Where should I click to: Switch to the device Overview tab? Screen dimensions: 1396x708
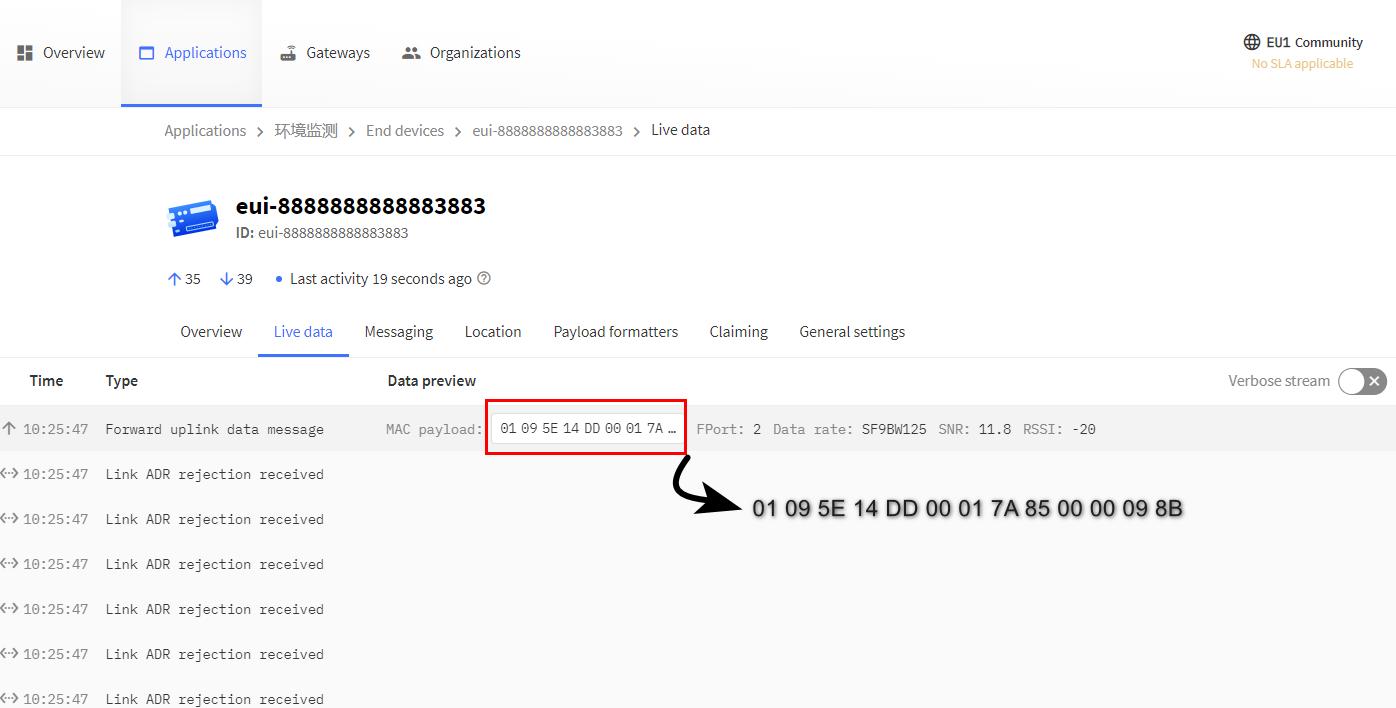click(x=211, y=332)
